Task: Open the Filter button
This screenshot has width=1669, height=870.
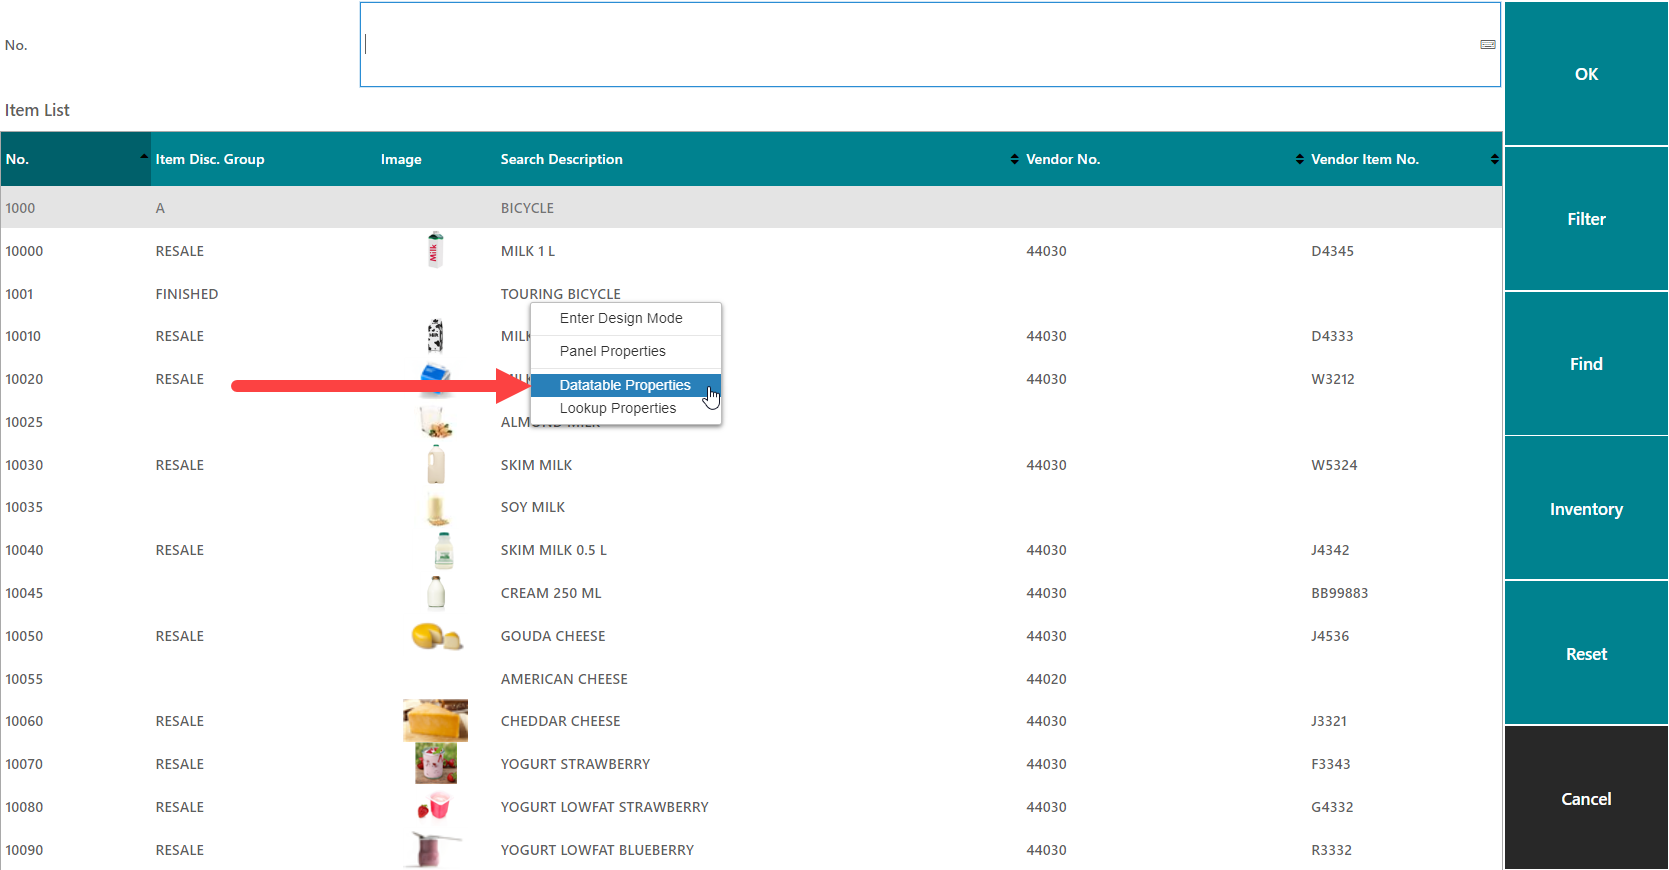Action: 1585,219
